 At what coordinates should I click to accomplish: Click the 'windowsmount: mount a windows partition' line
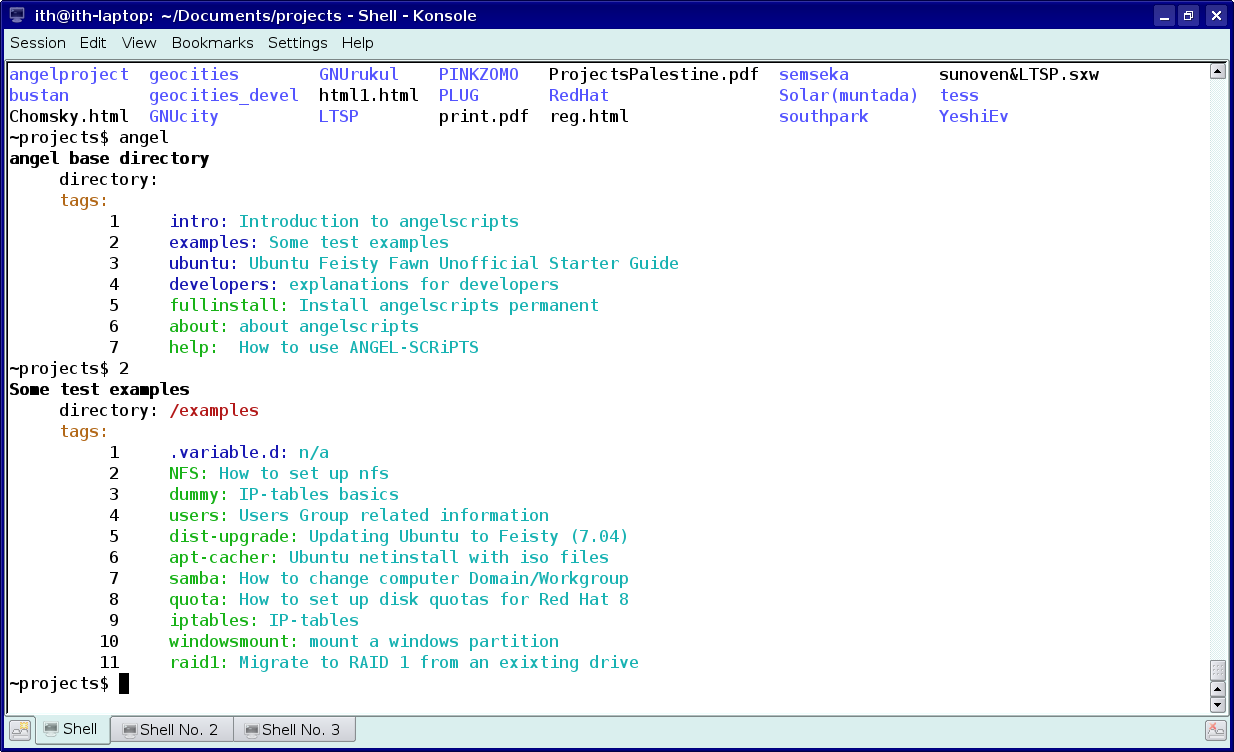tap(364, 641)
